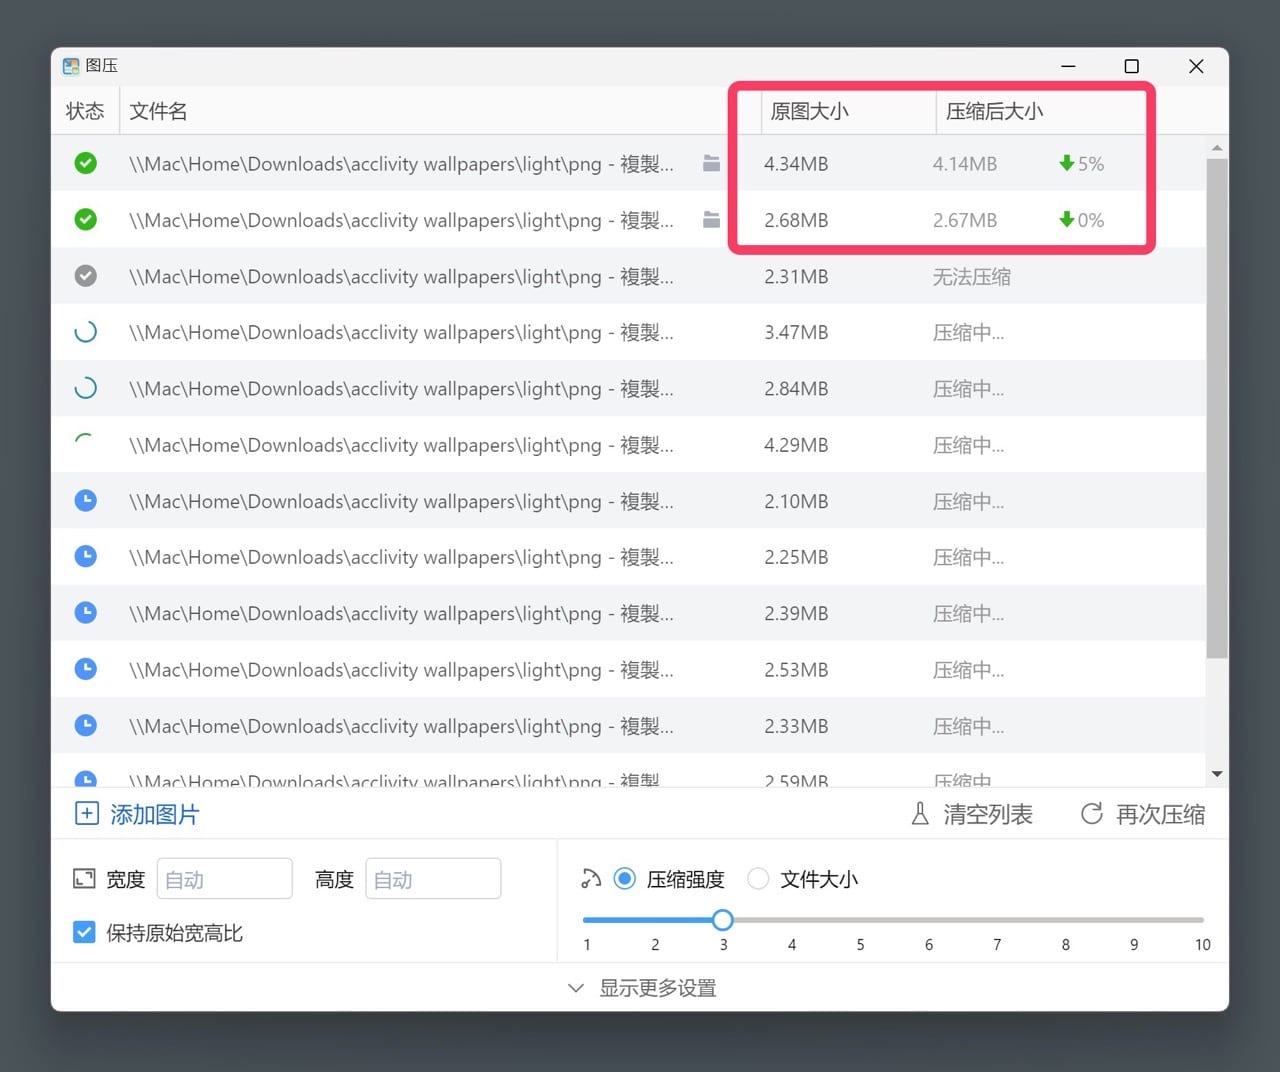This screenshot has width=1280, height=1072.
Task: Click the file list vertical scrollbar thumb
Action: click(1217, 408)
